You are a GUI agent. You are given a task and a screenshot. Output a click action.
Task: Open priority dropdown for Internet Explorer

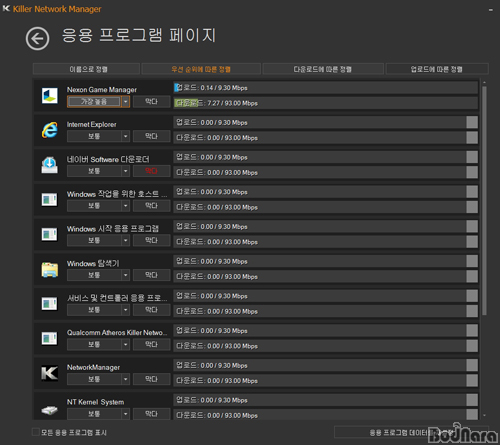coord(125,136)
